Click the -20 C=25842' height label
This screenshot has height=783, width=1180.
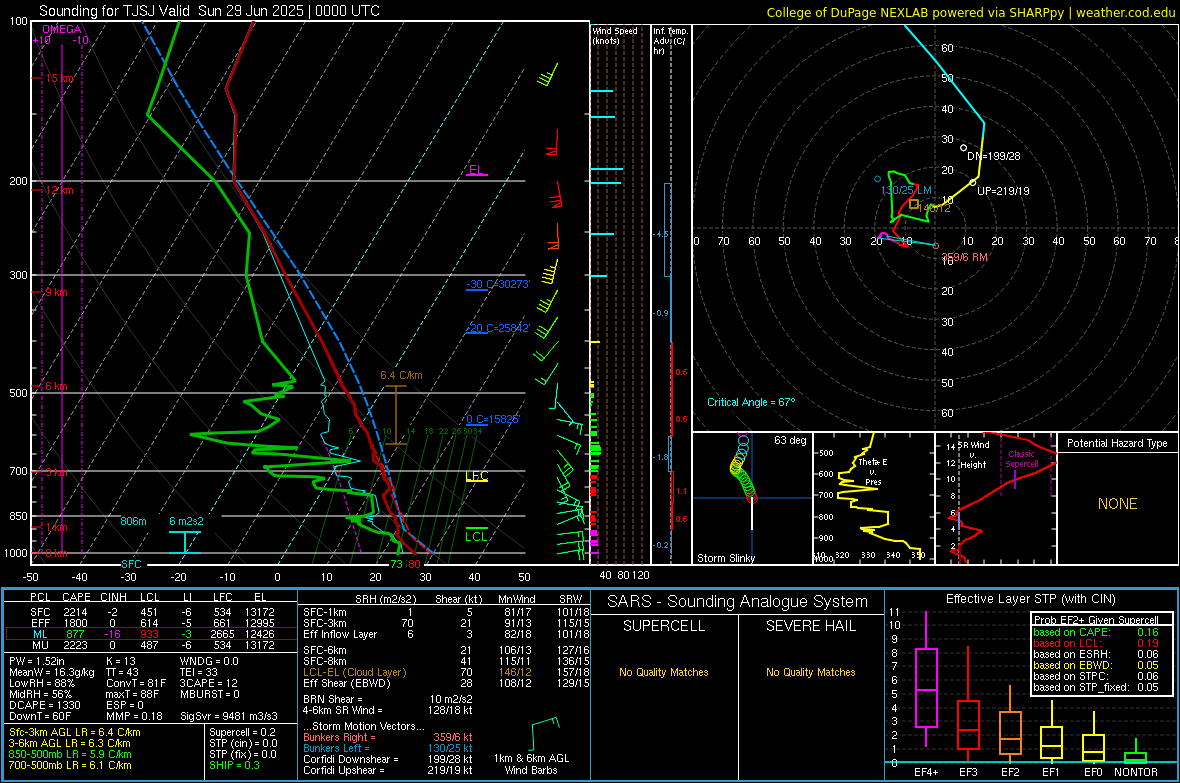pyautogui.click(x=498, y=328)
